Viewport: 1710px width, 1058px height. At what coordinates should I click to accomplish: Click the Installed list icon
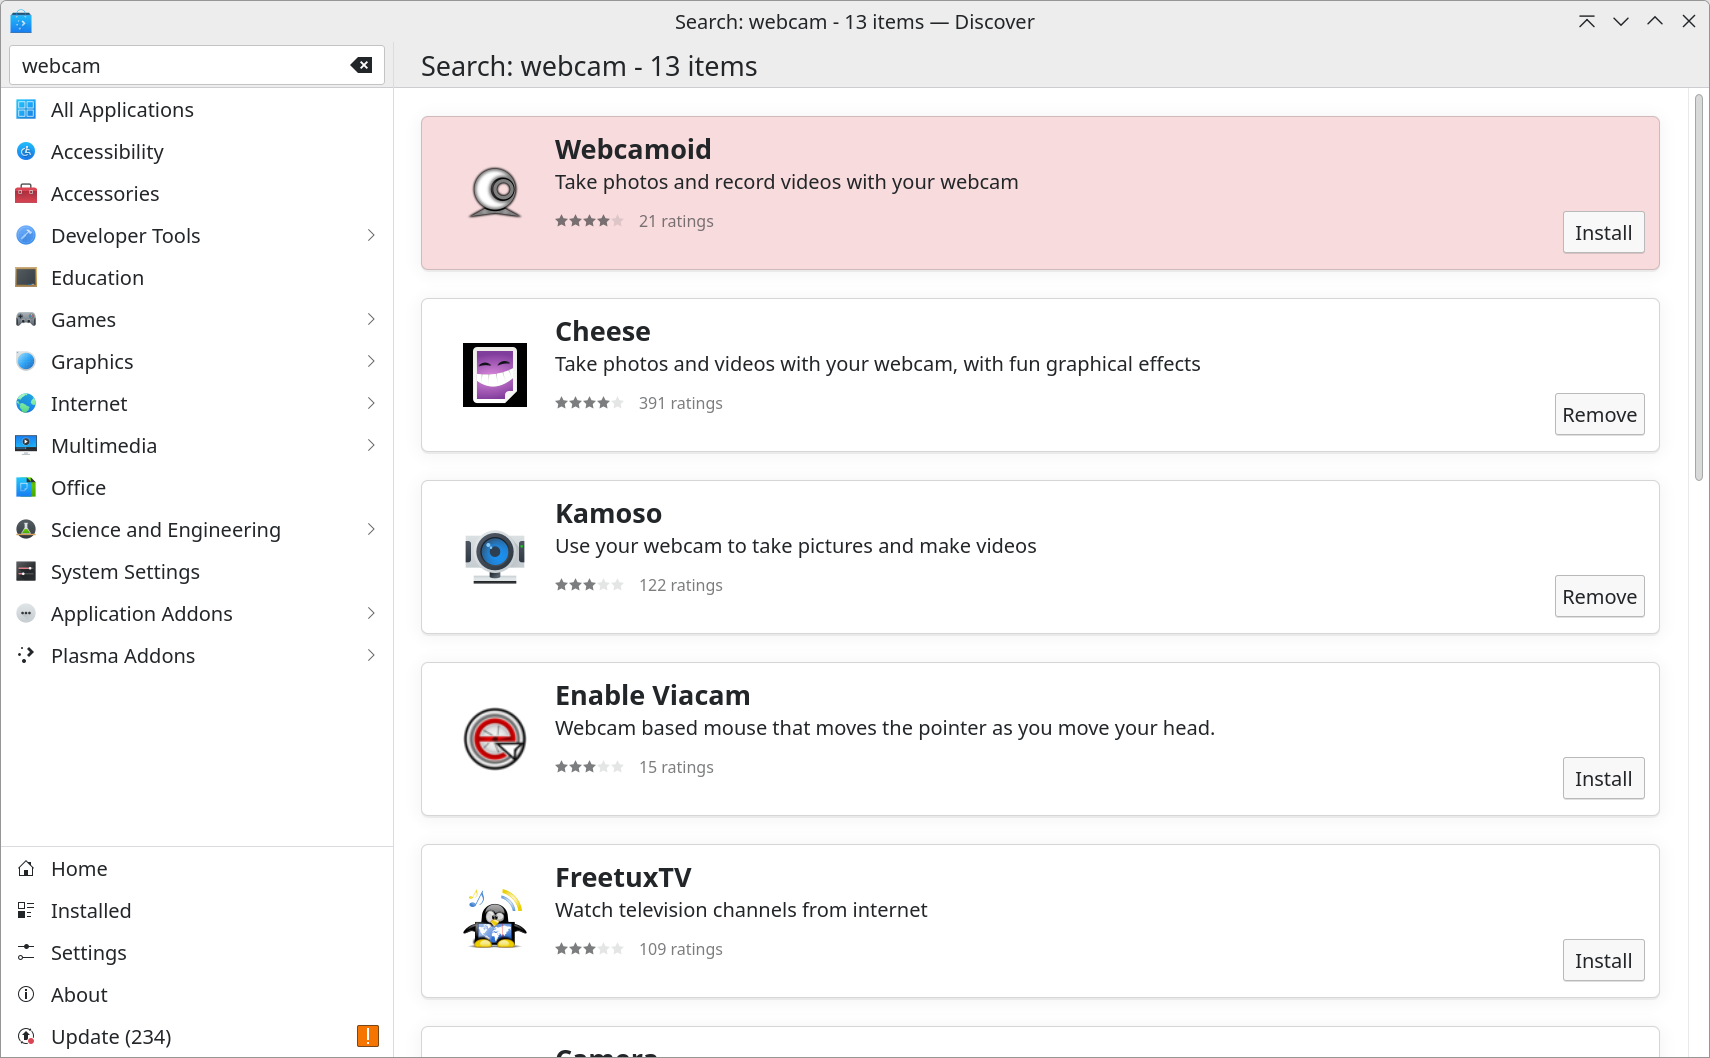[x=26, y=910]
